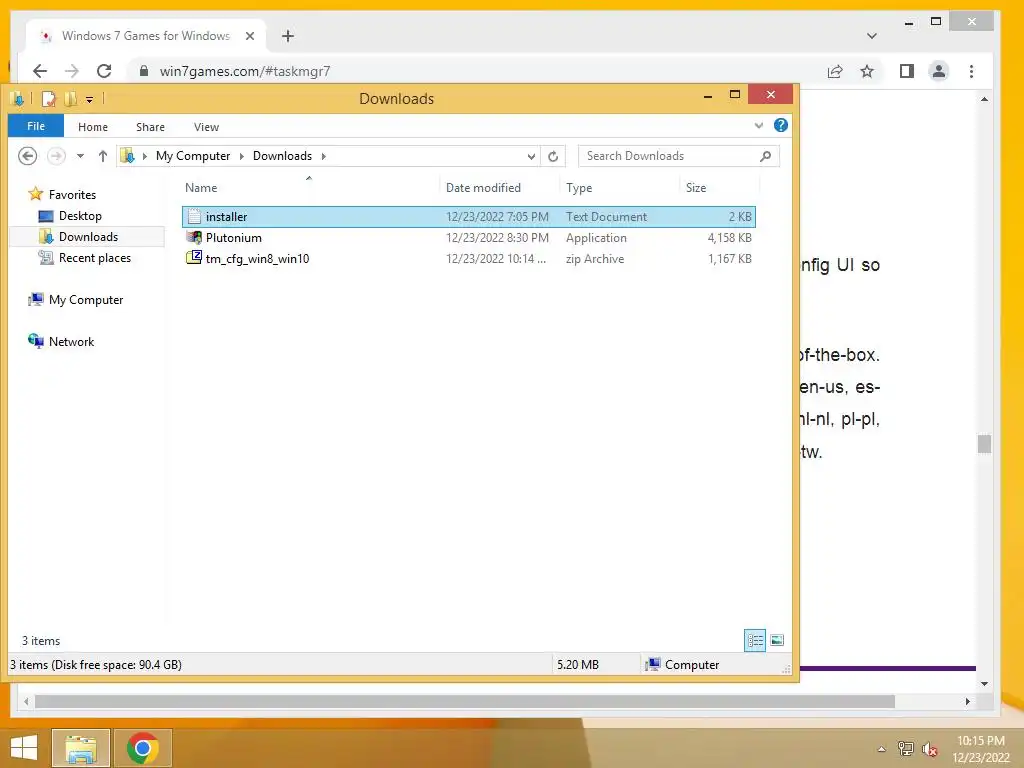Screen dimensions: 1024x768
Task: Reload the win7games page
Action: pos(104,71)
